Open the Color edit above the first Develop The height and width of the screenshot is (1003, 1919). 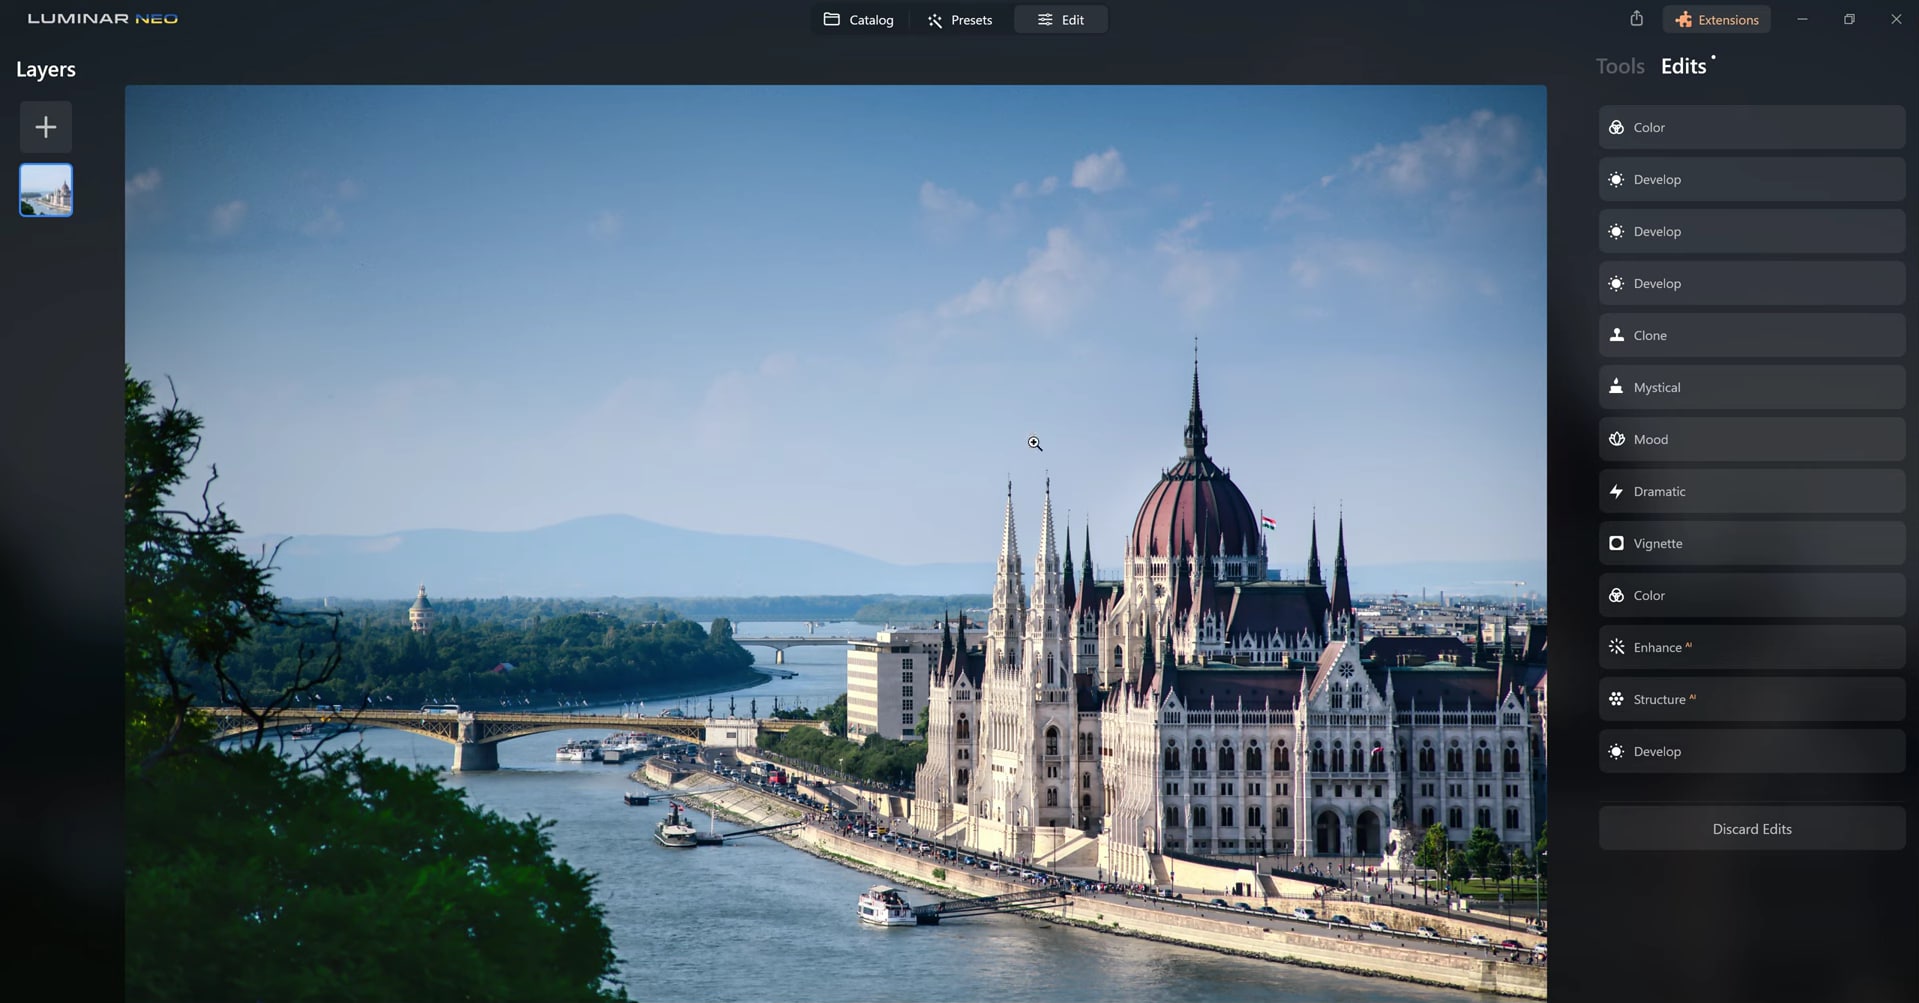1752,128
